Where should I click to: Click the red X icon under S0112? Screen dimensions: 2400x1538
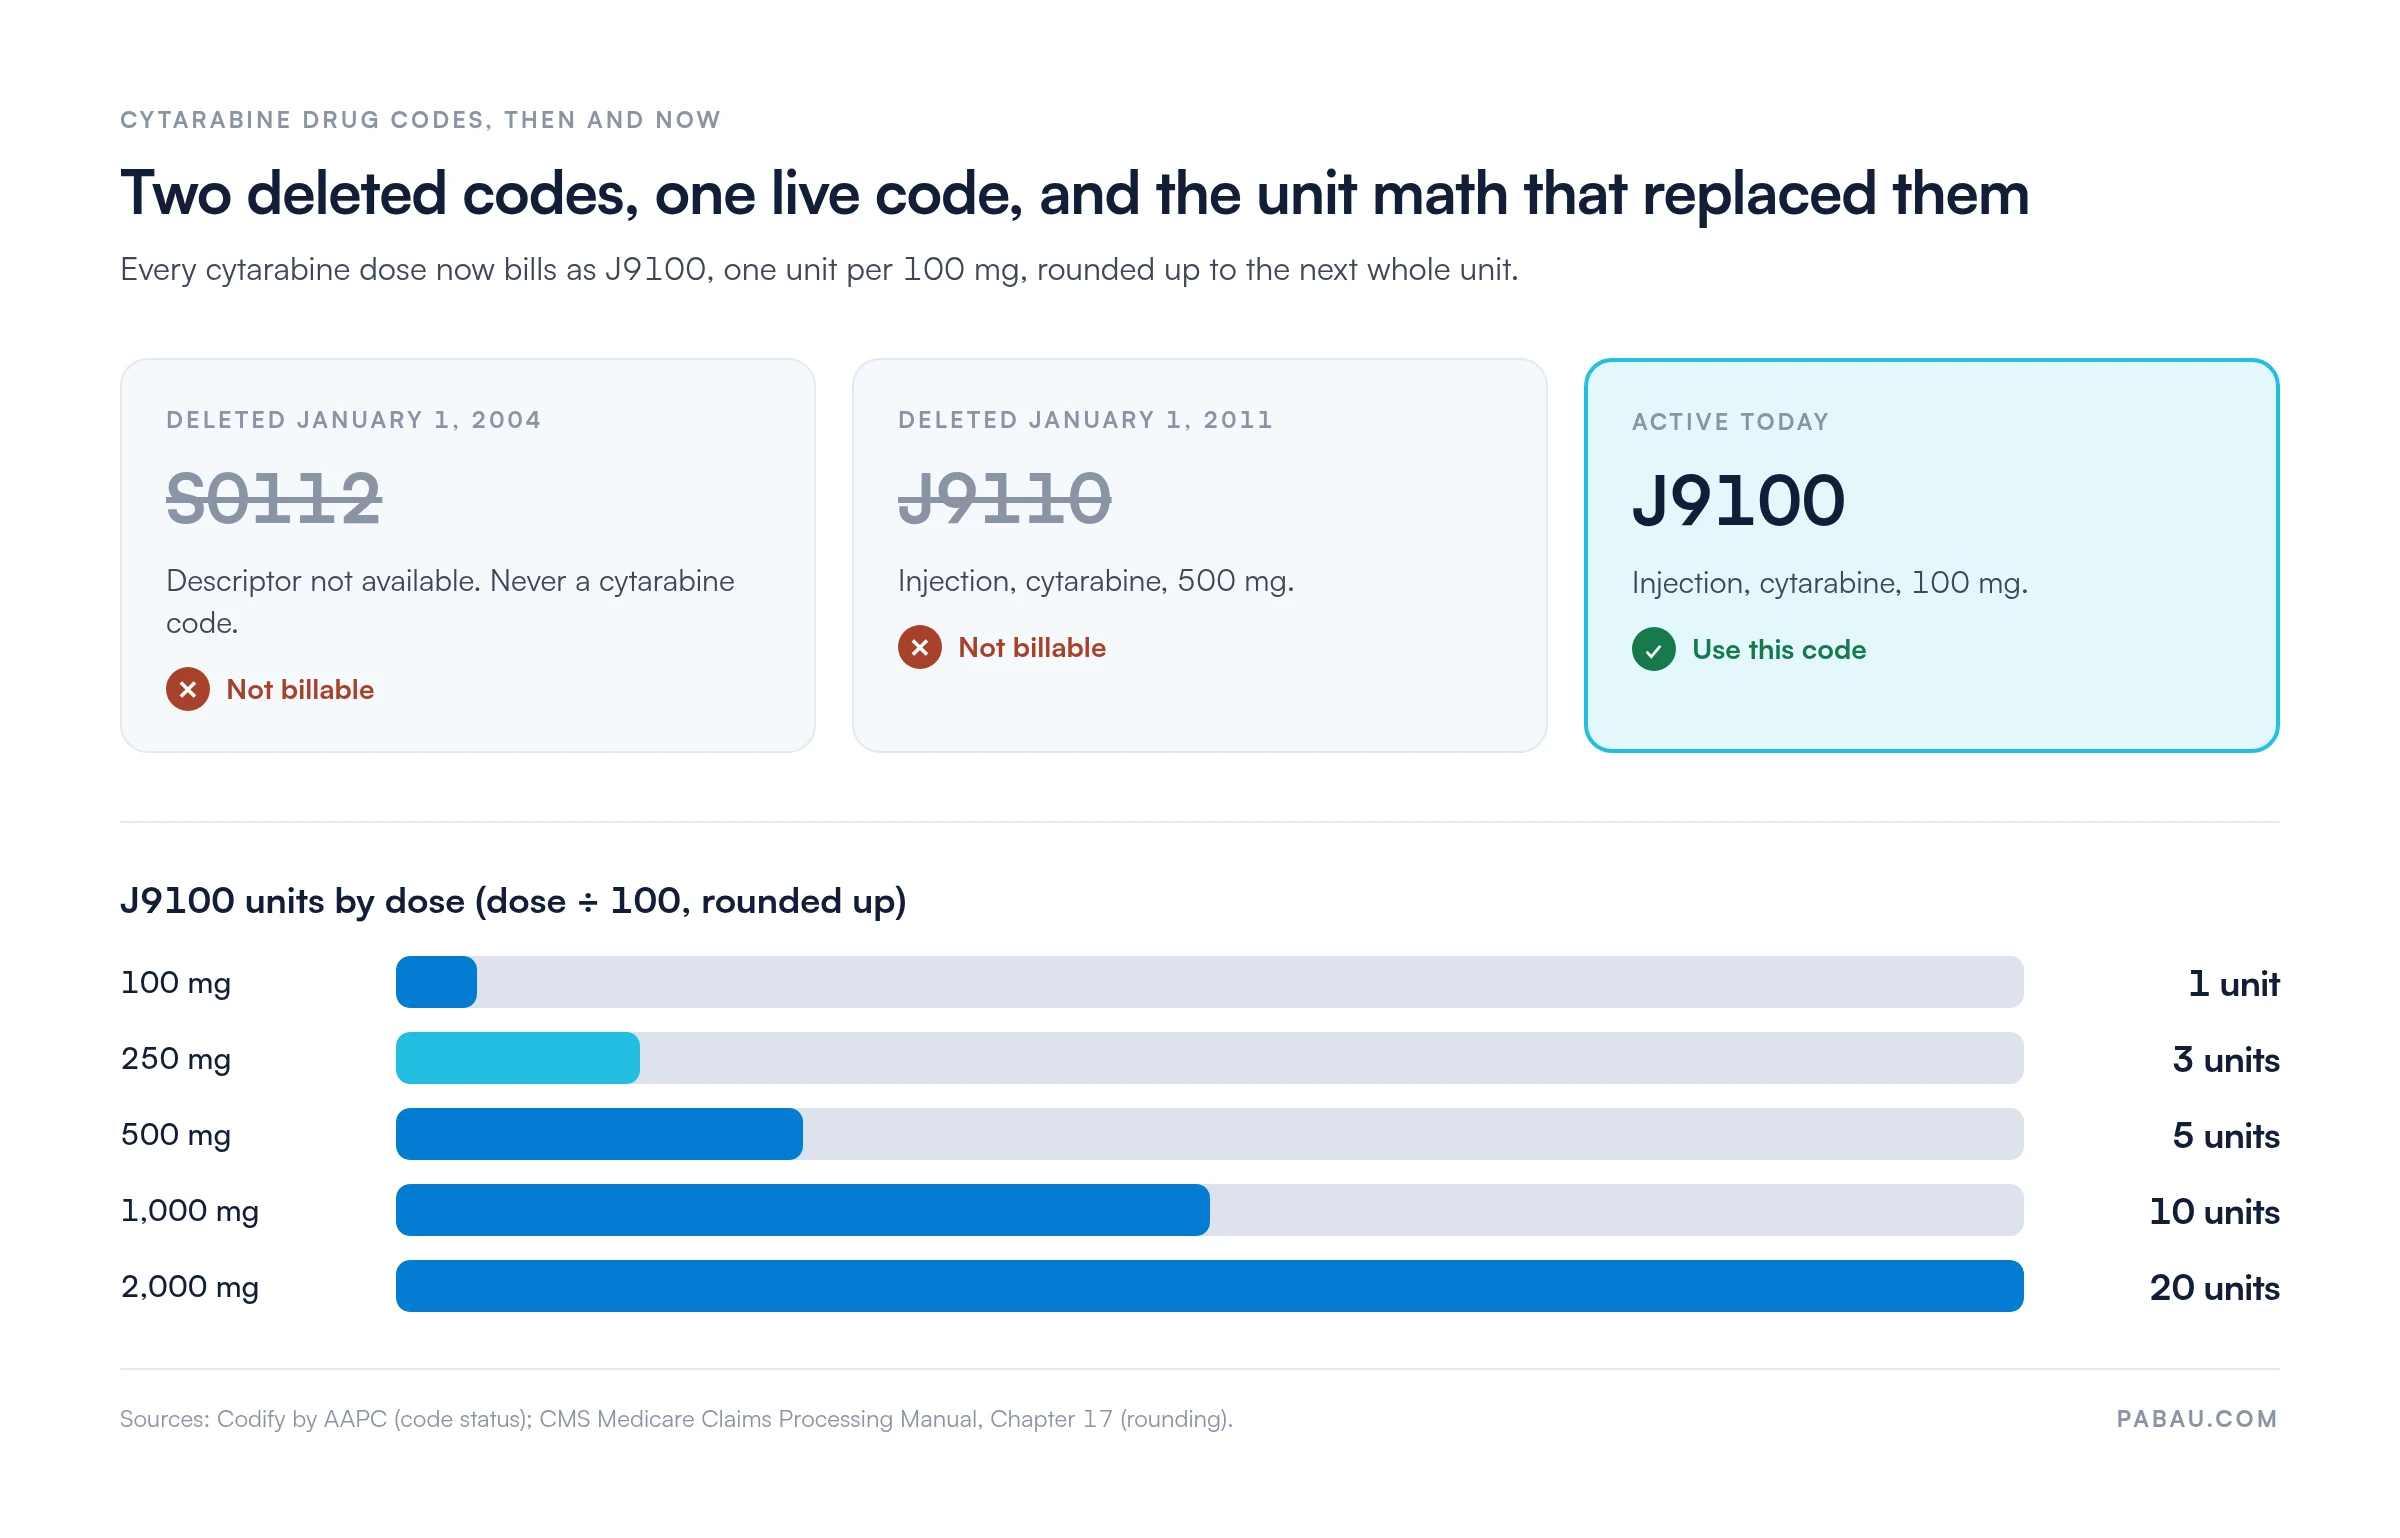click(188, 689)
